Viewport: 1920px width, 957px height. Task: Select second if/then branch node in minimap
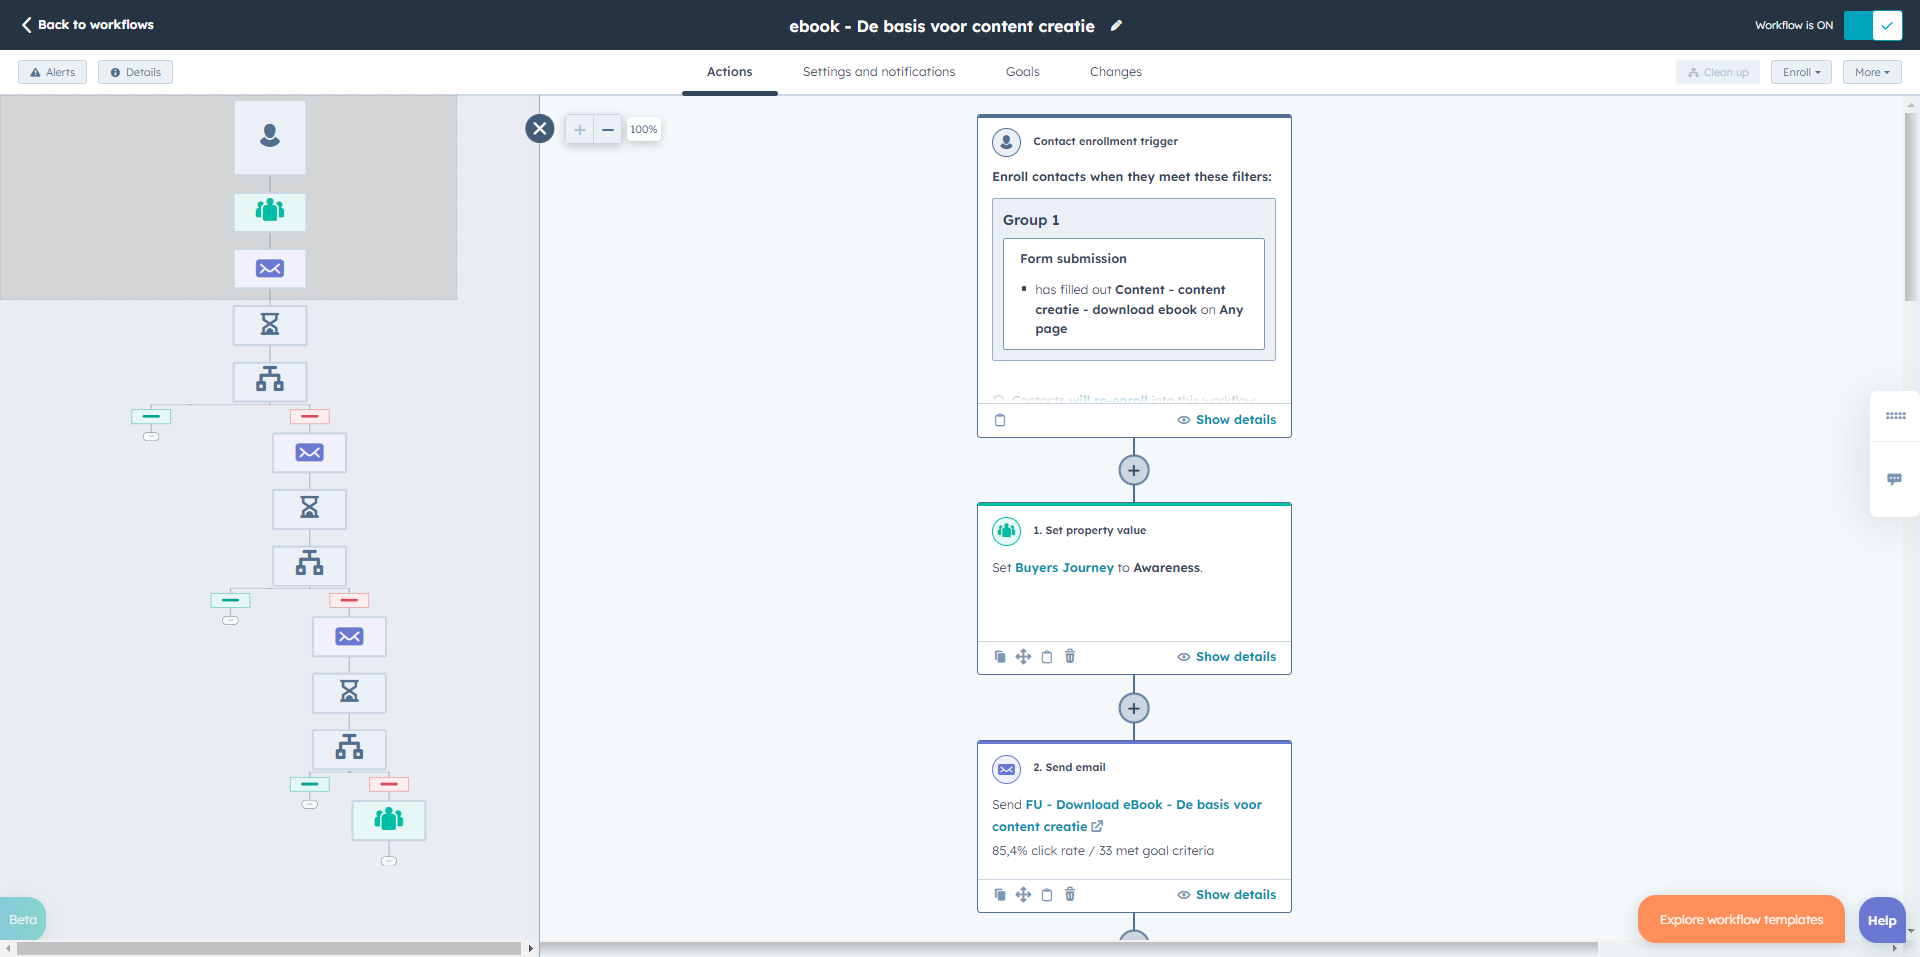coord(310,565)
